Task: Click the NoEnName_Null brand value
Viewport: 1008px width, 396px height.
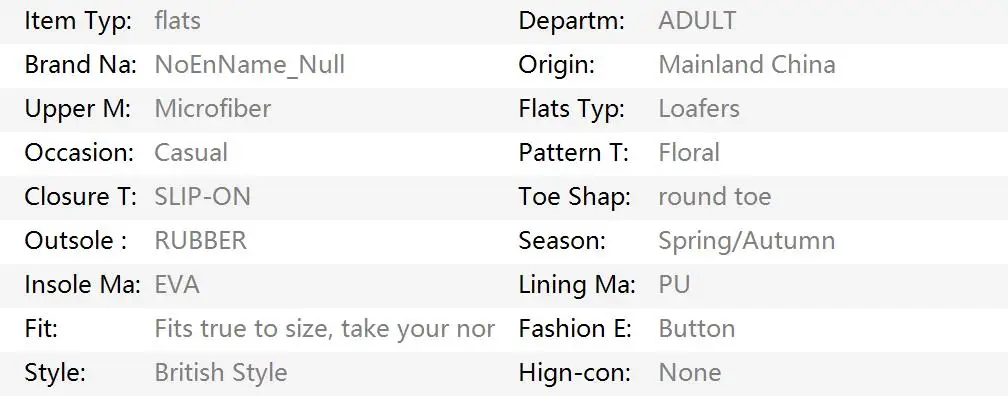Action: tap(249, 65)
